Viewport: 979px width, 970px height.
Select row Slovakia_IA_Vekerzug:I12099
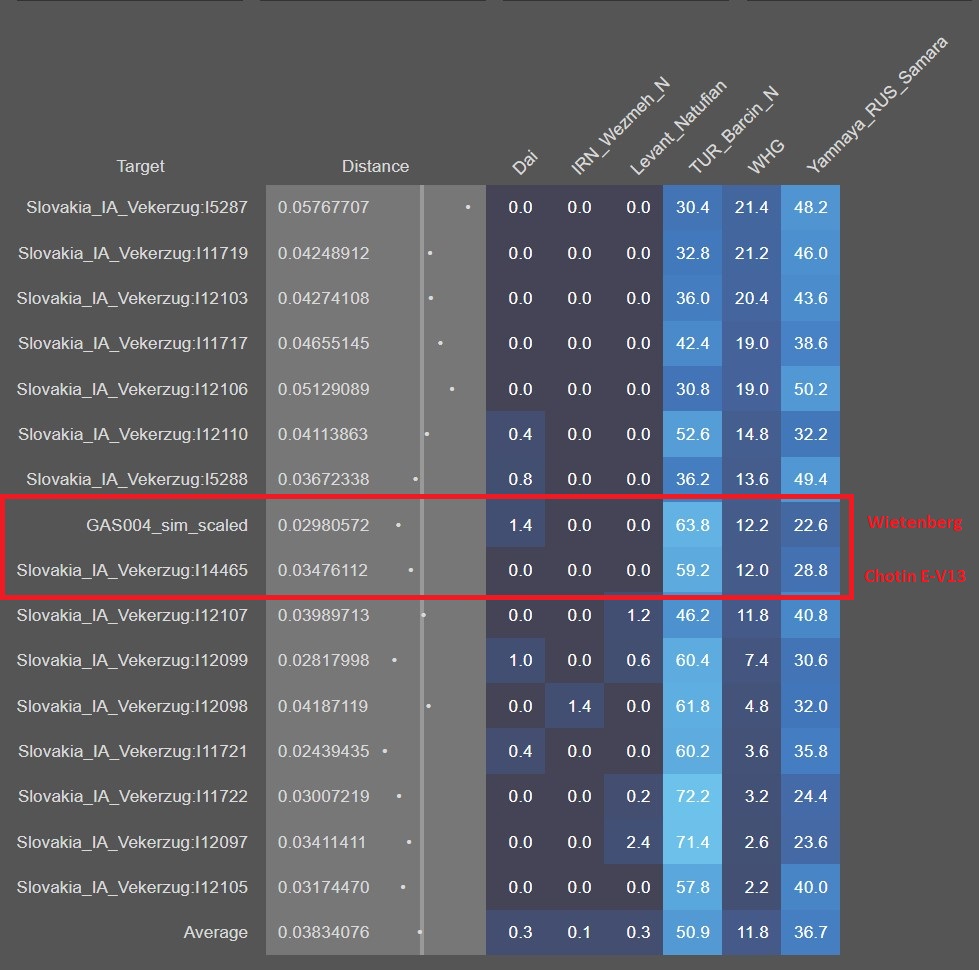pyautogui.click(x=132, y=660)
